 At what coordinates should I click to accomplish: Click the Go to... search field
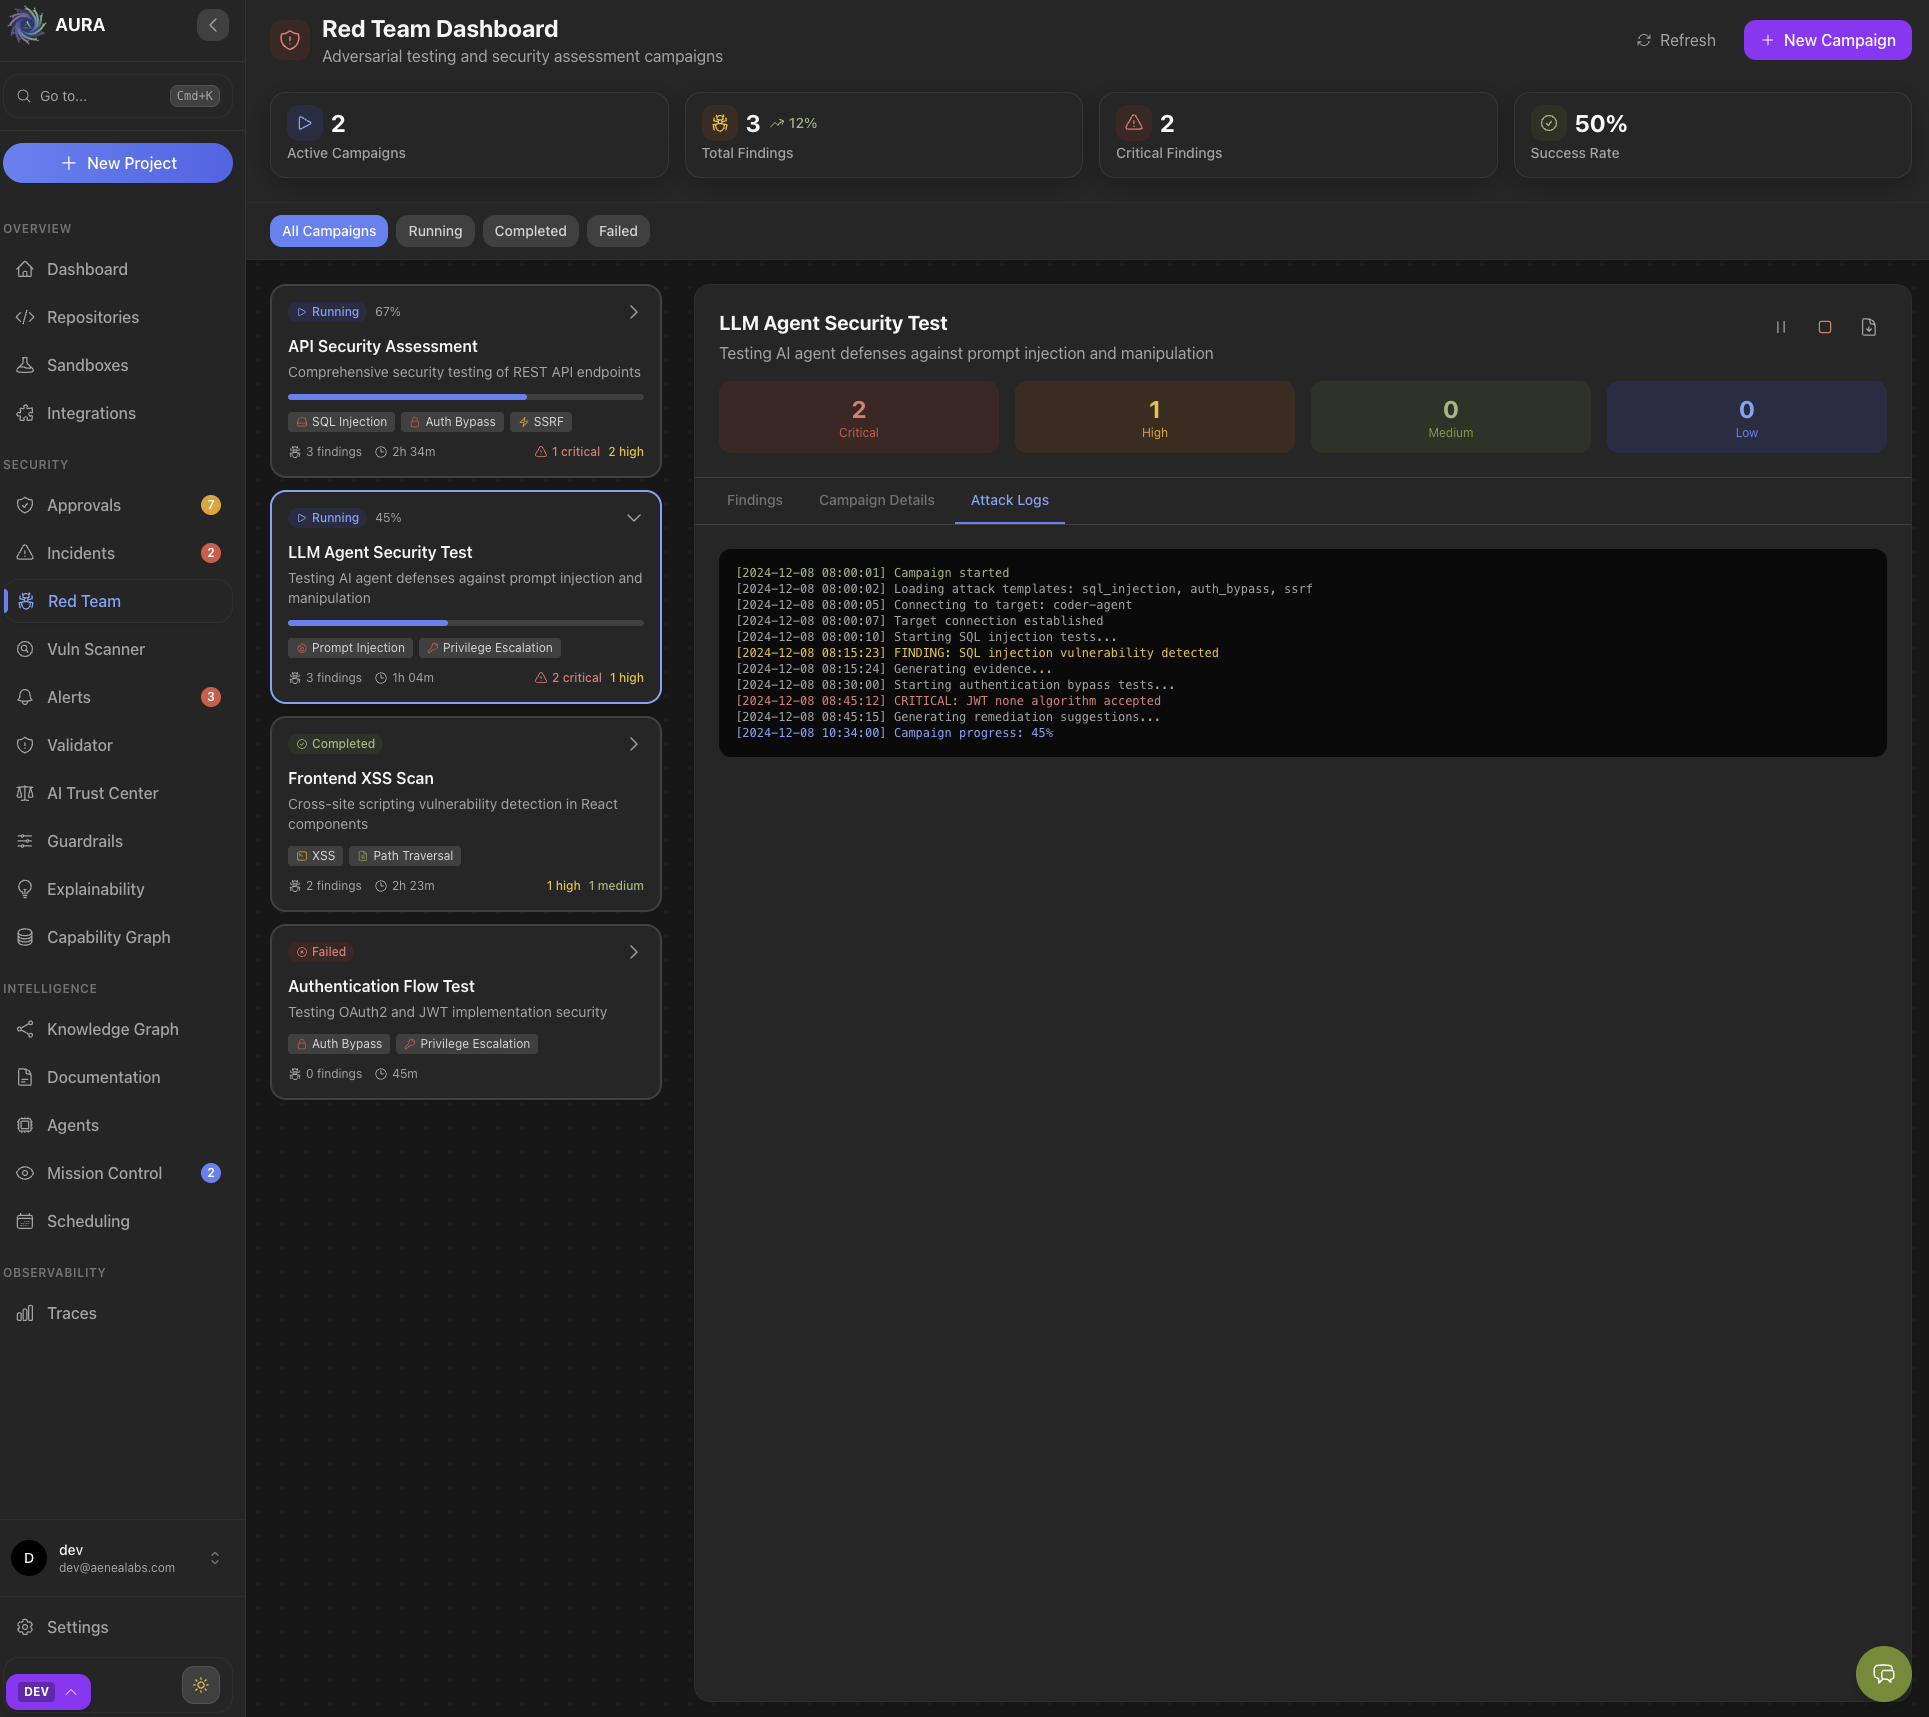[118, 96]
